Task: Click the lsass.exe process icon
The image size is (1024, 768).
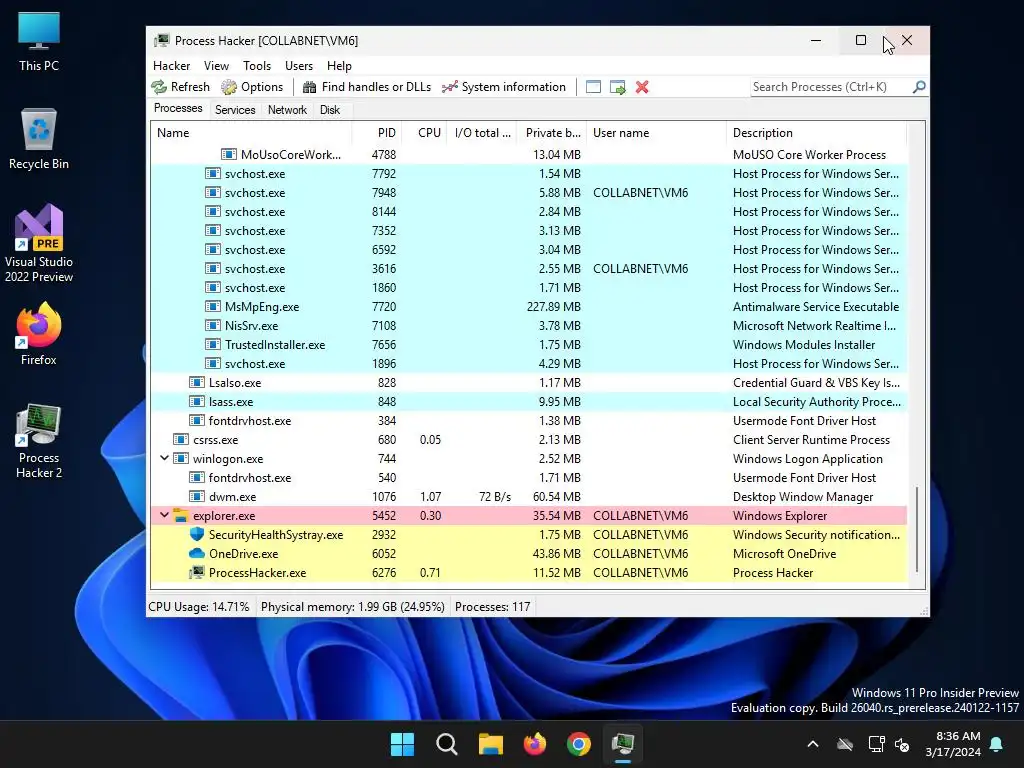Action: pos(197,402)
